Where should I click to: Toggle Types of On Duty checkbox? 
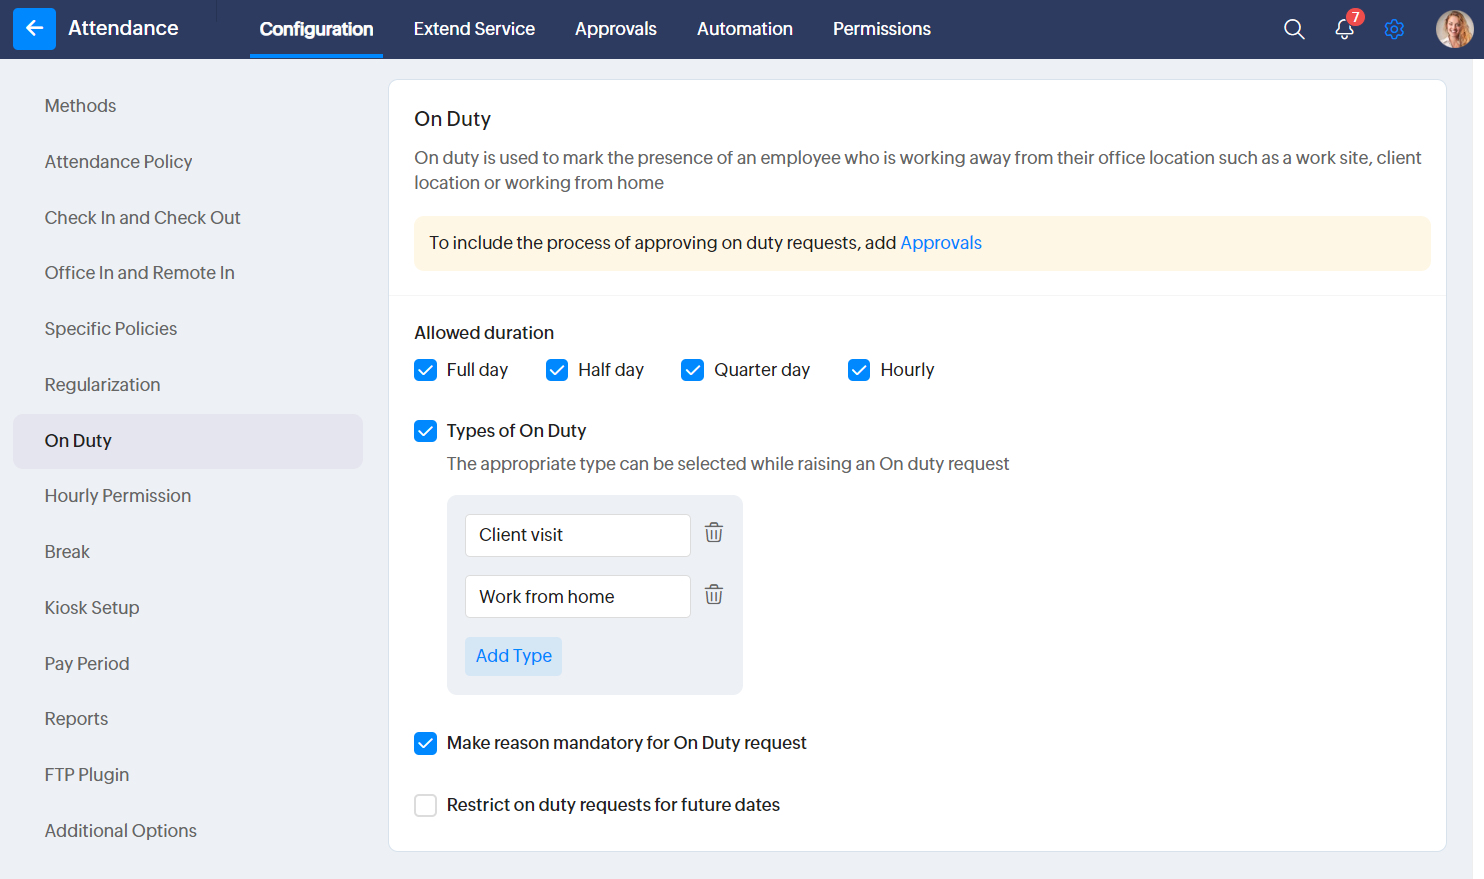pyautogui.click(x=426, y=431)
